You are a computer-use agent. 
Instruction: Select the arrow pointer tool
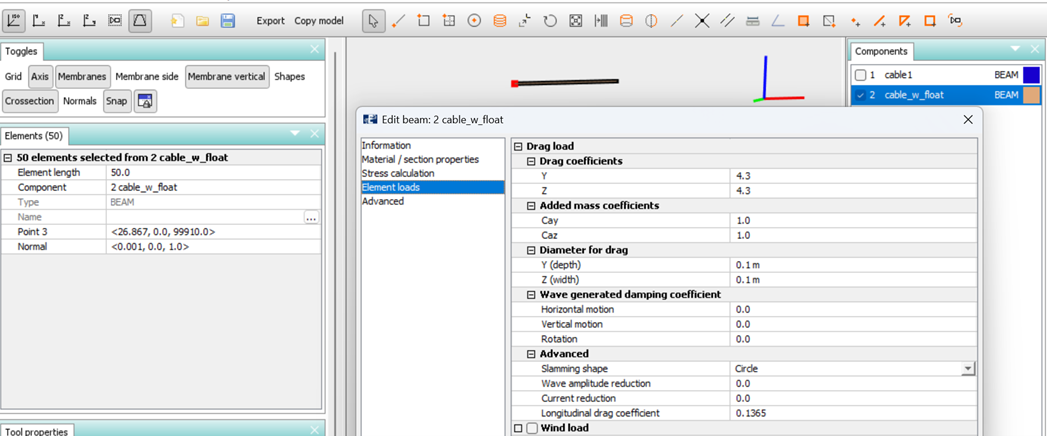click(x=373, y=21)
